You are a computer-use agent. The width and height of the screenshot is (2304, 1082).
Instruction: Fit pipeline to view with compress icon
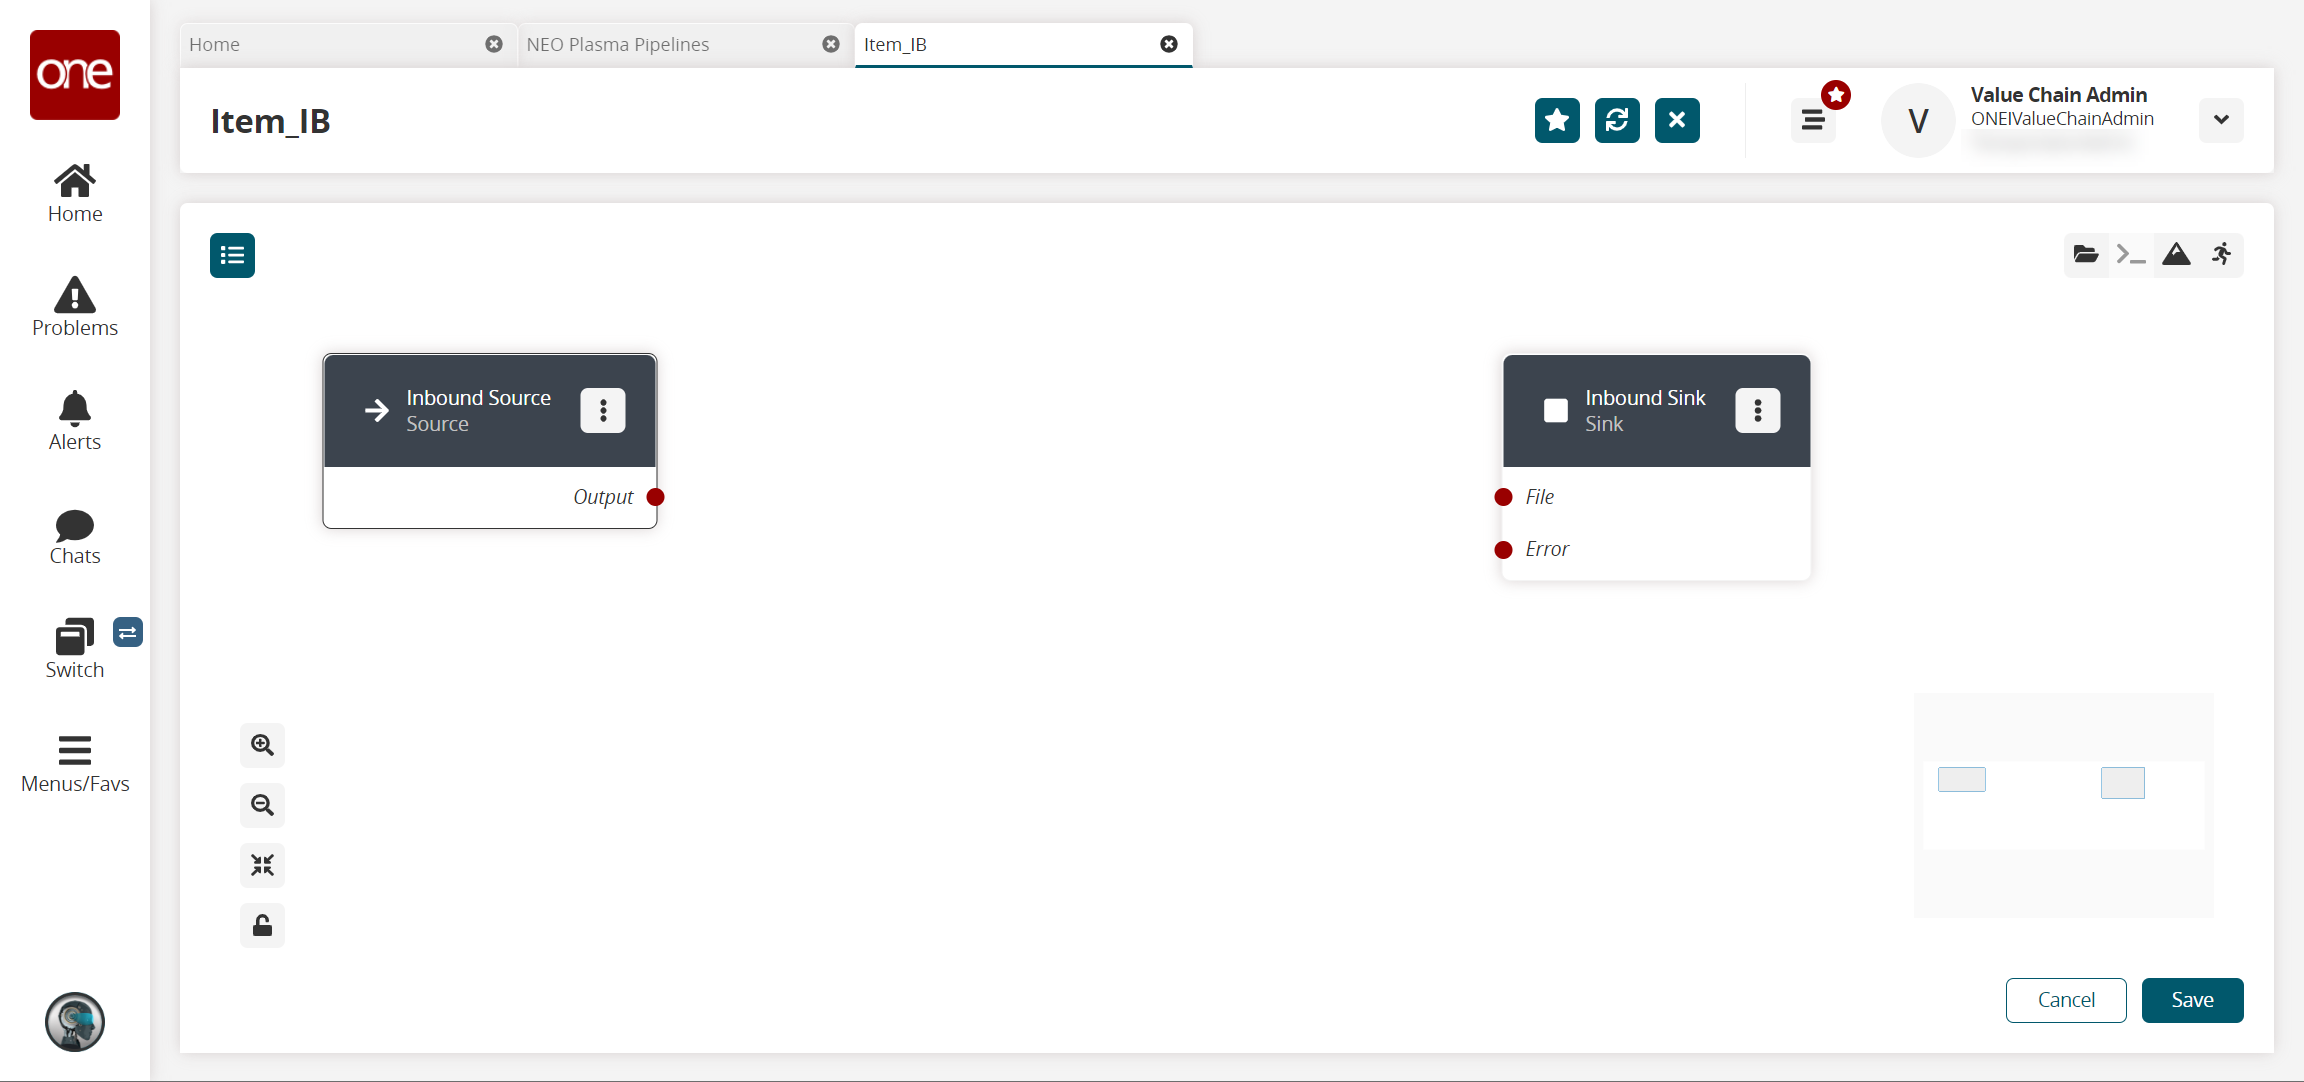tap(262, 865)
